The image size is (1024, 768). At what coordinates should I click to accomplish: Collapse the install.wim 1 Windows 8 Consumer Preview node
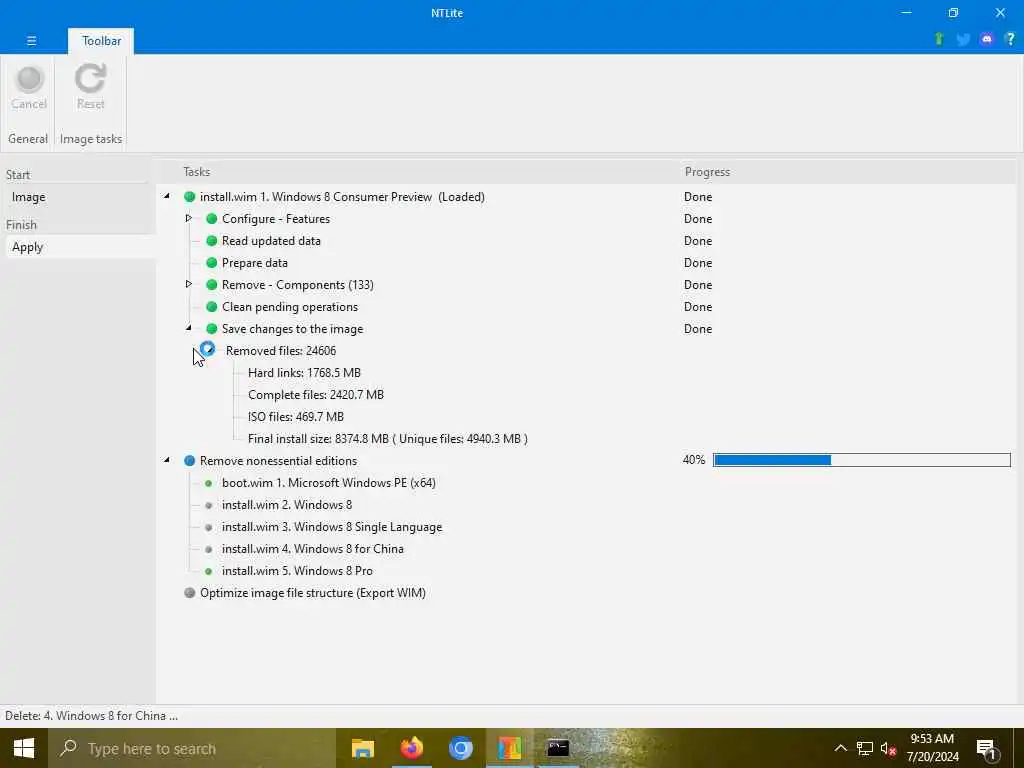point(167,196)
